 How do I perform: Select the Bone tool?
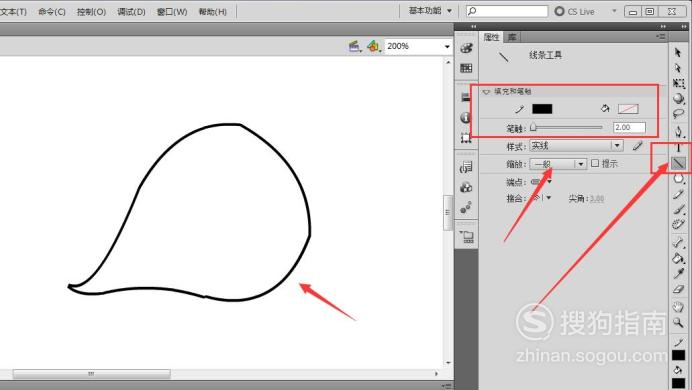[x=678, y=242]
